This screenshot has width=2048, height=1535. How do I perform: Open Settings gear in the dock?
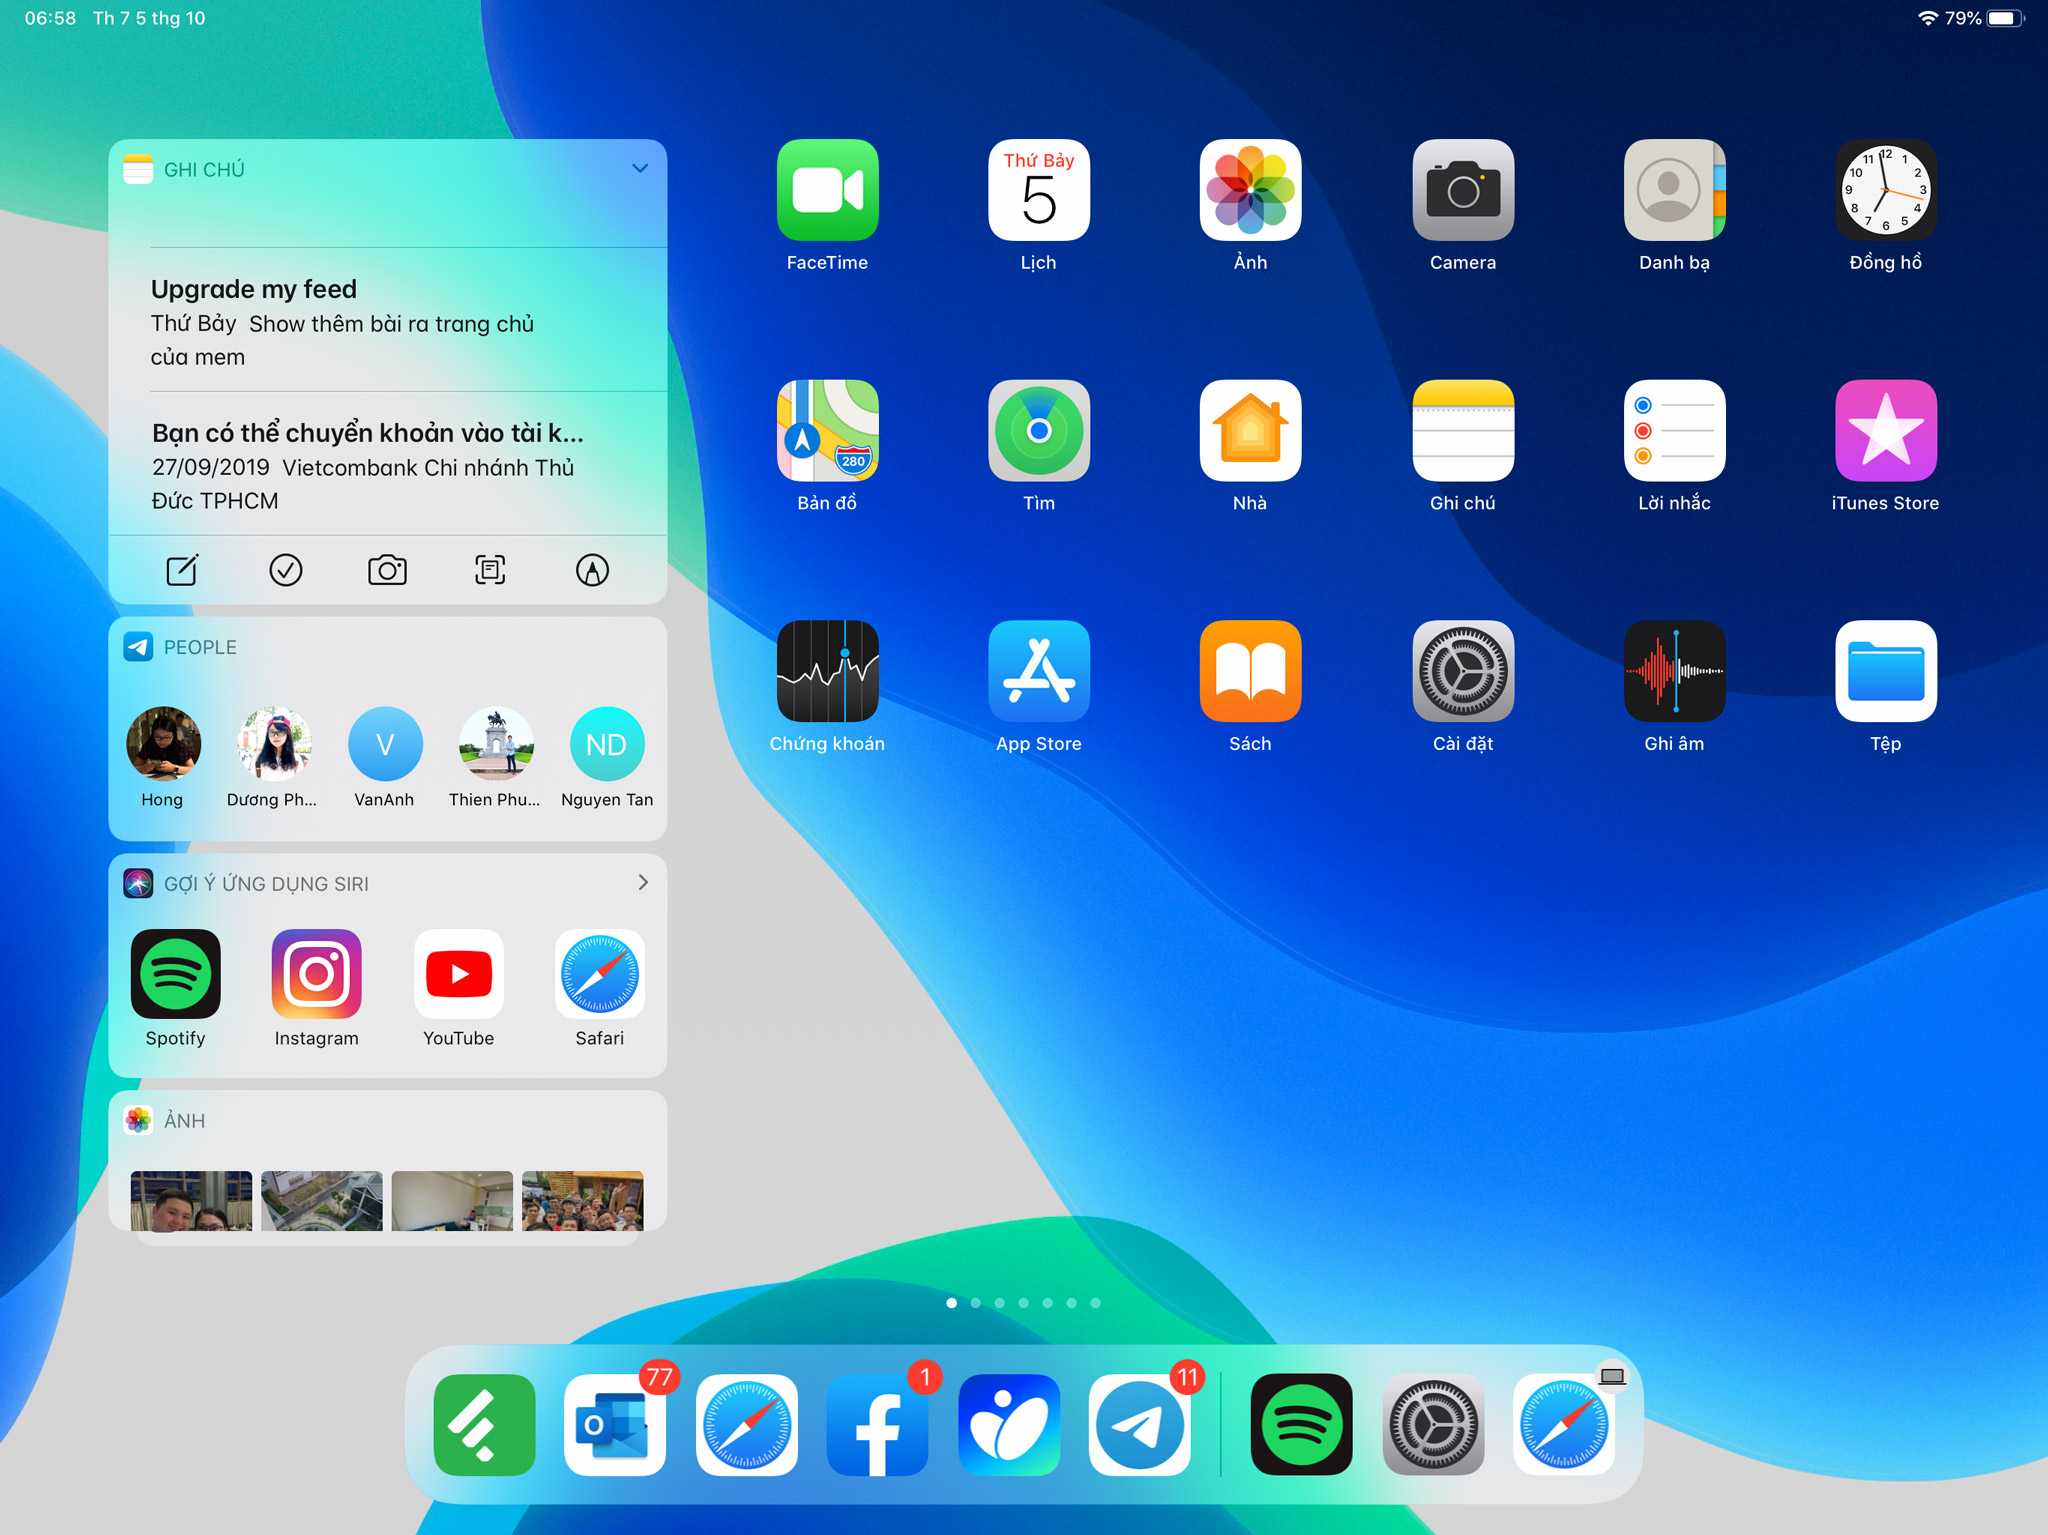click(1433, 1424)
